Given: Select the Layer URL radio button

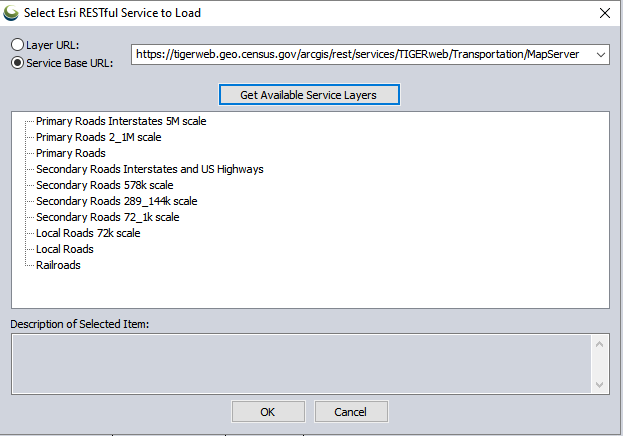Looking at the screenshot, I should [x=17, y=45].
